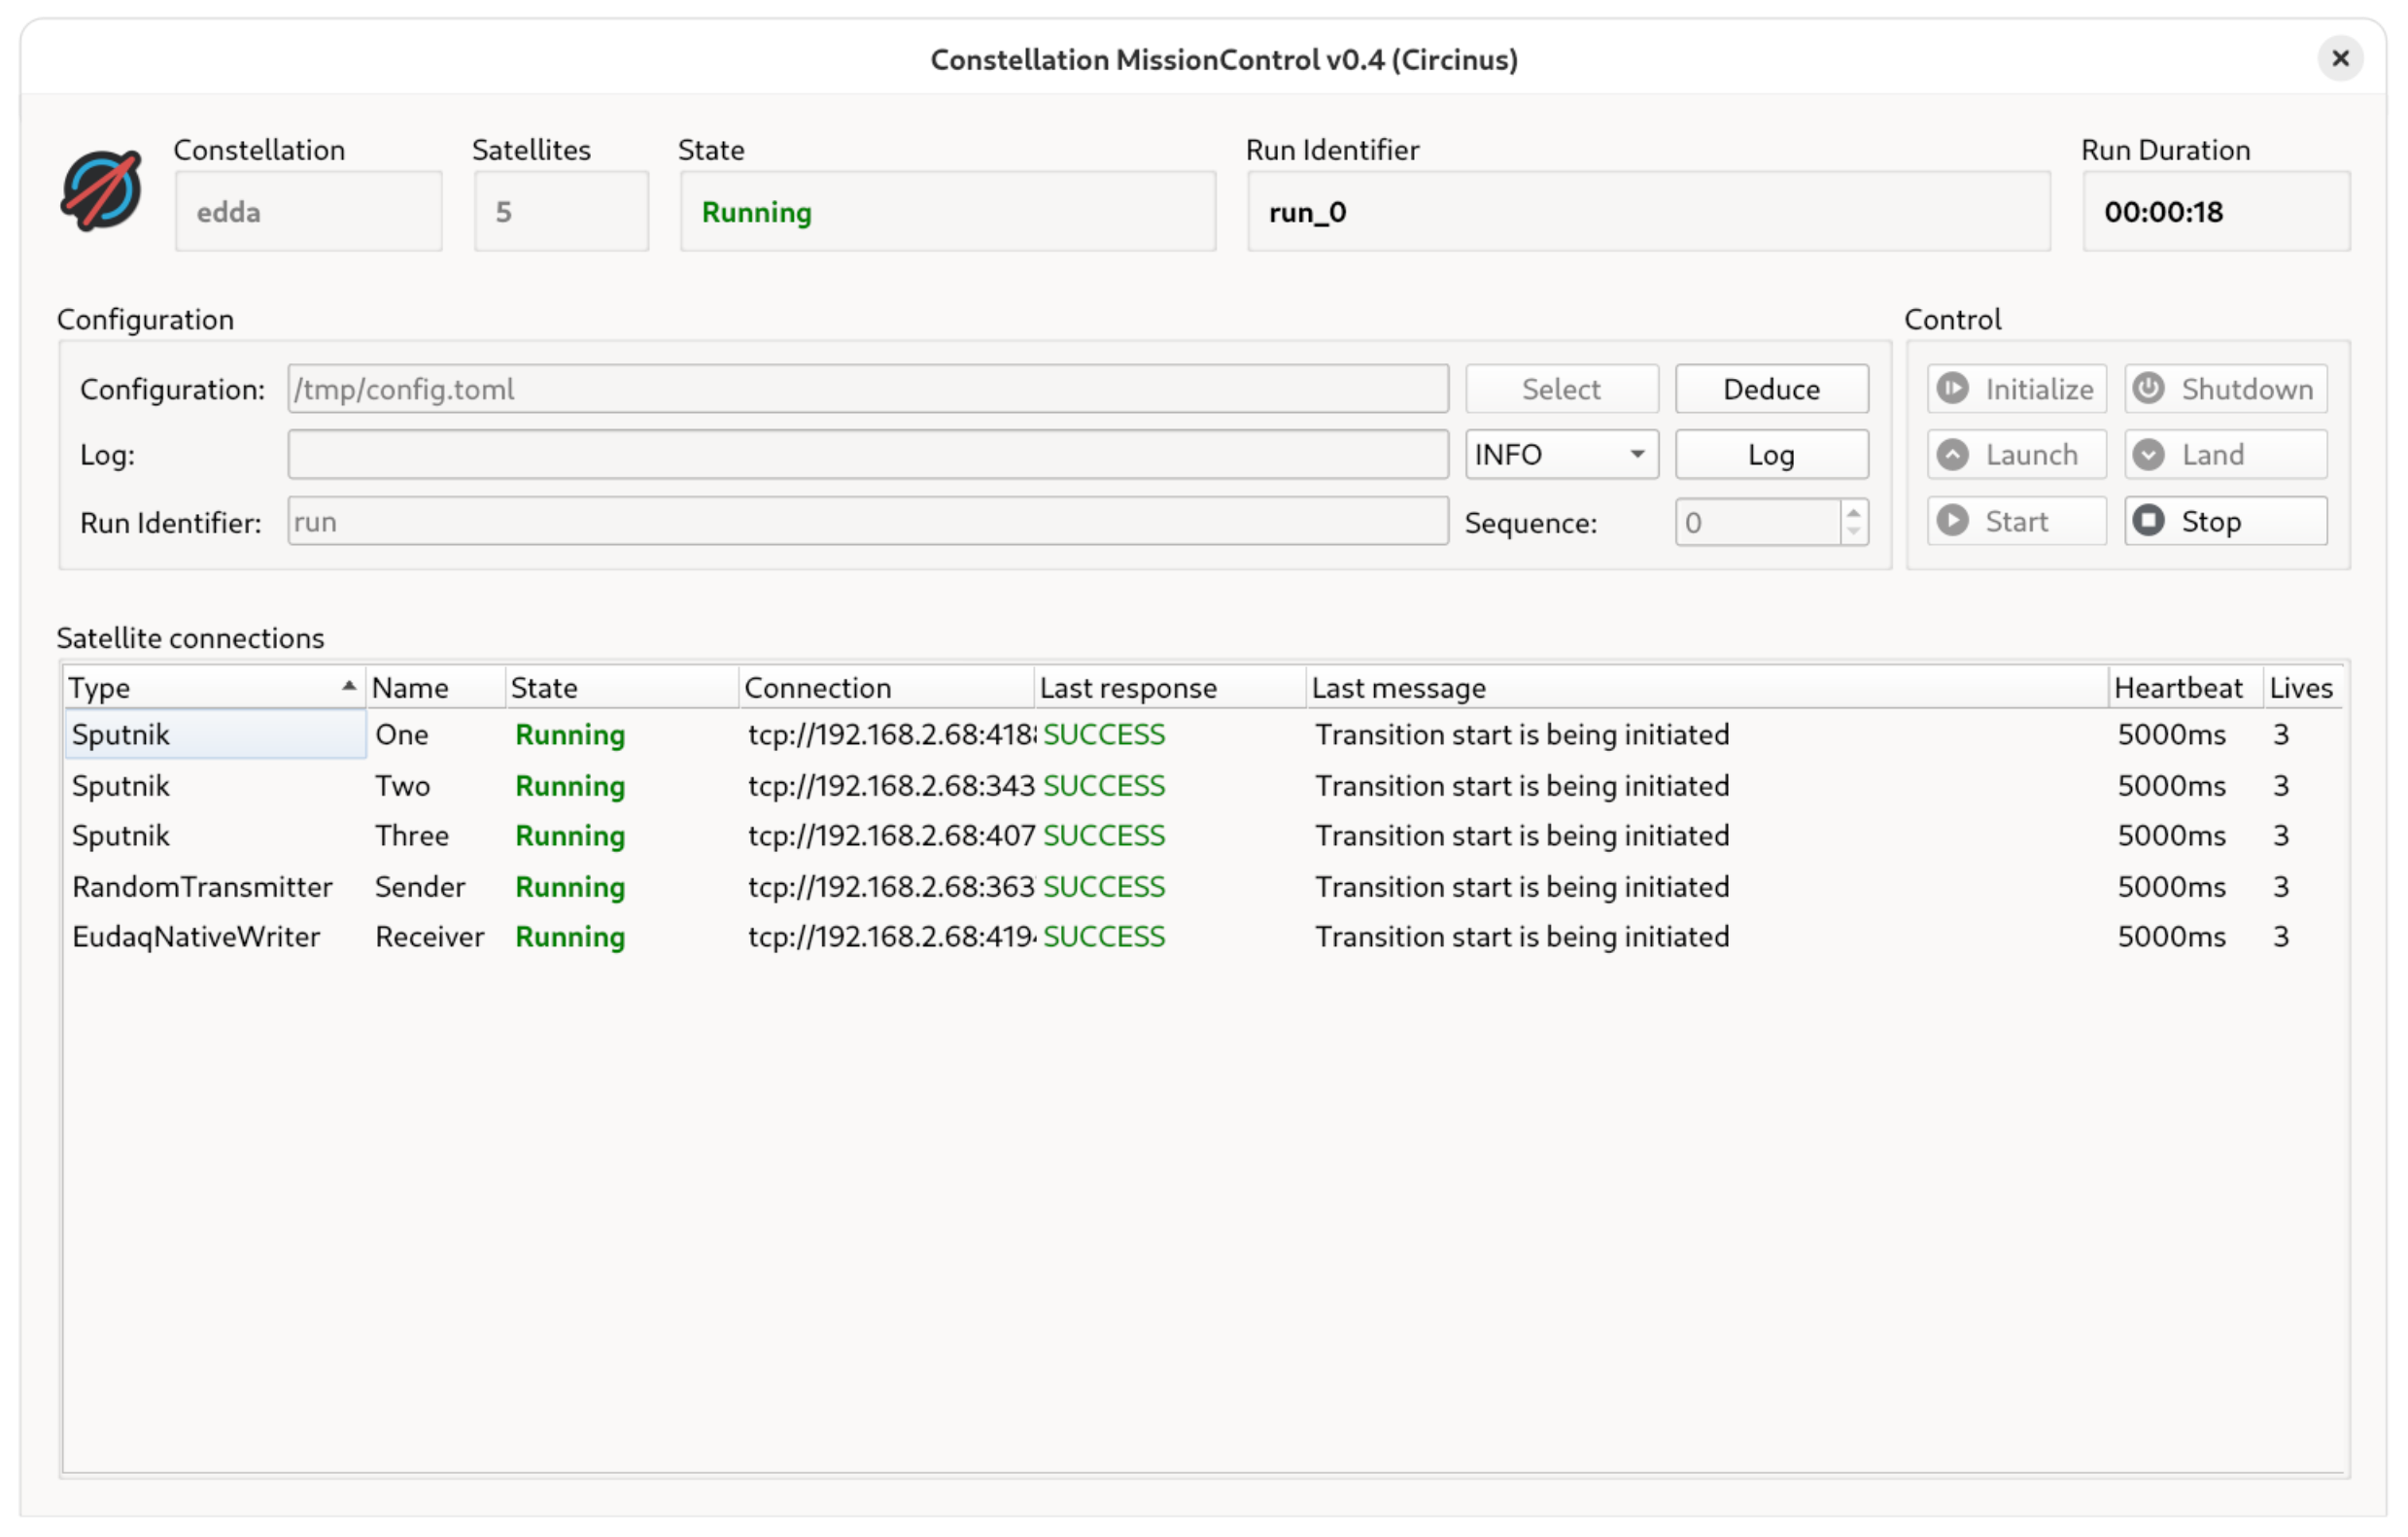Select the Select configuration button

[1562, 388]
